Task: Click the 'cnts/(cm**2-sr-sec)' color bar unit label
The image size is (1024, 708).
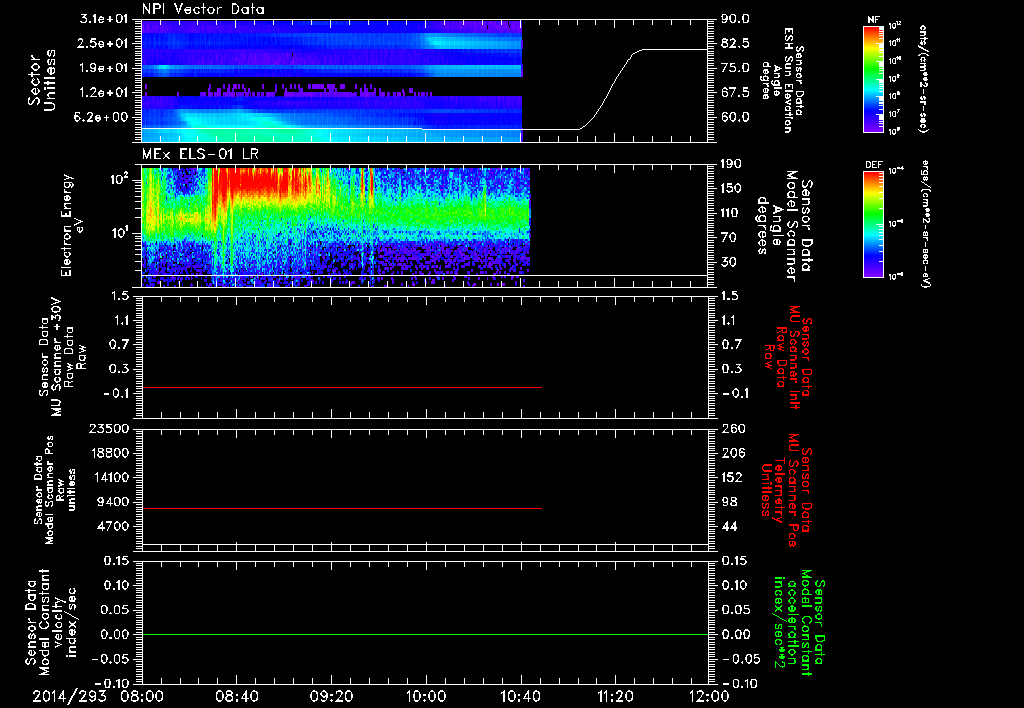Action: tap(923, 79)
